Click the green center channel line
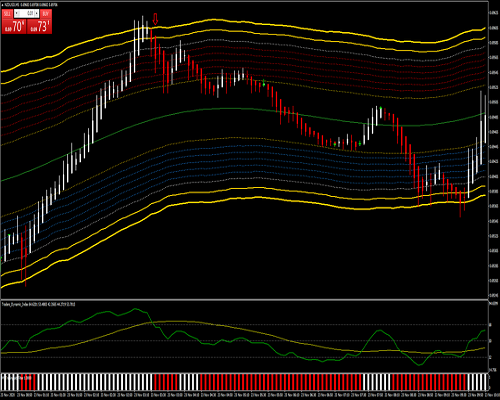Image resolution: width=500 pixels, height=400 pixels. click(233, 109)
